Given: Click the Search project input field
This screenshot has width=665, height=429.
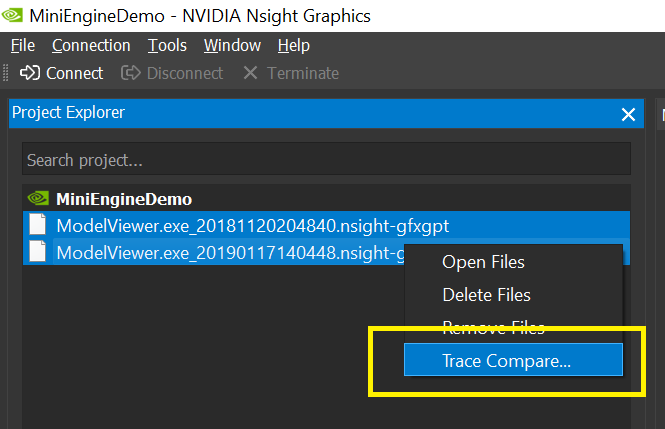Looking at the screenshot, I should point(326,160).
